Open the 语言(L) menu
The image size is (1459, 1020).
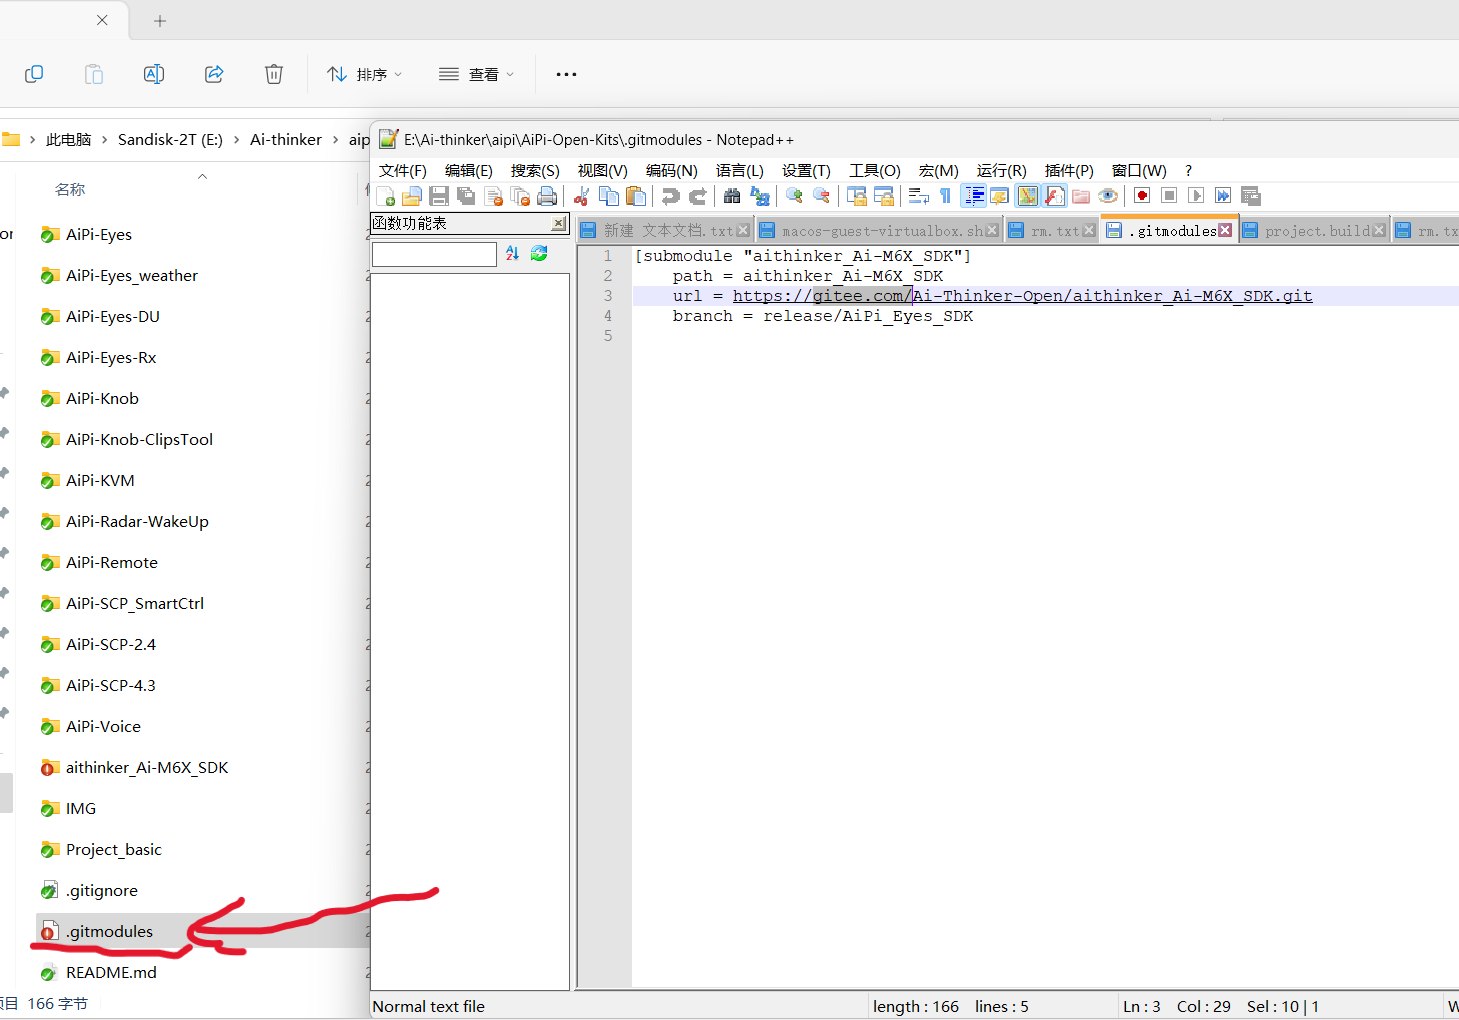740,171
